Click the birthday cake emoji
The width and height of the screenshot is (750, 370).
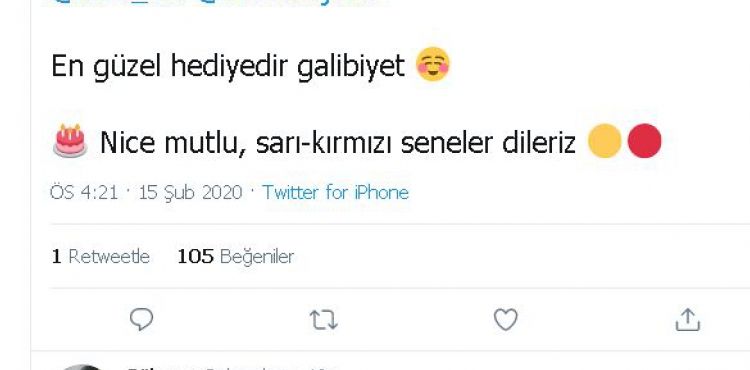pos(70,140)
